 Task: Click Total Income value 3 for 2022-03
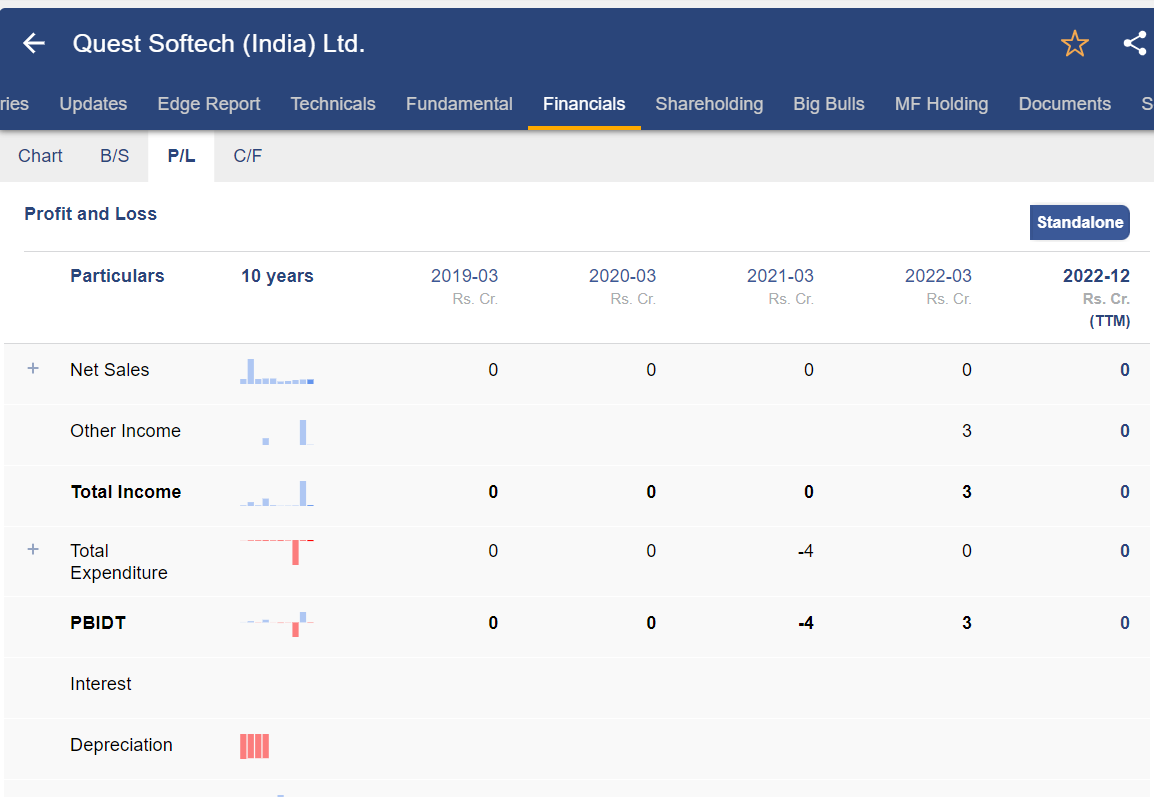coord(966,492)
